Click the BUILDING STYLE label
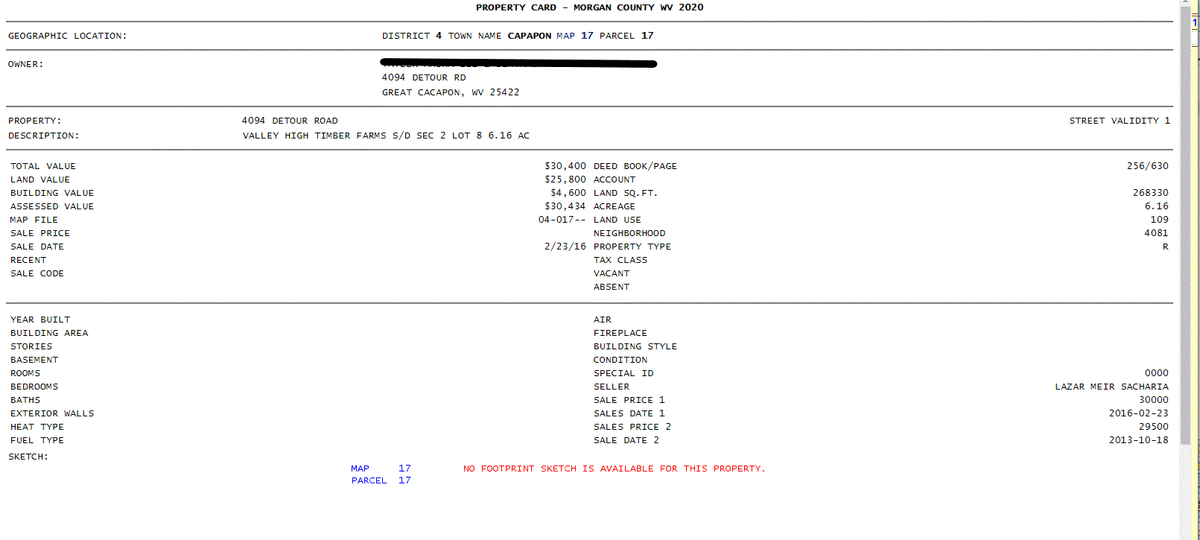The height and width of the screenshot is (540, 1200). coord(635,346)
